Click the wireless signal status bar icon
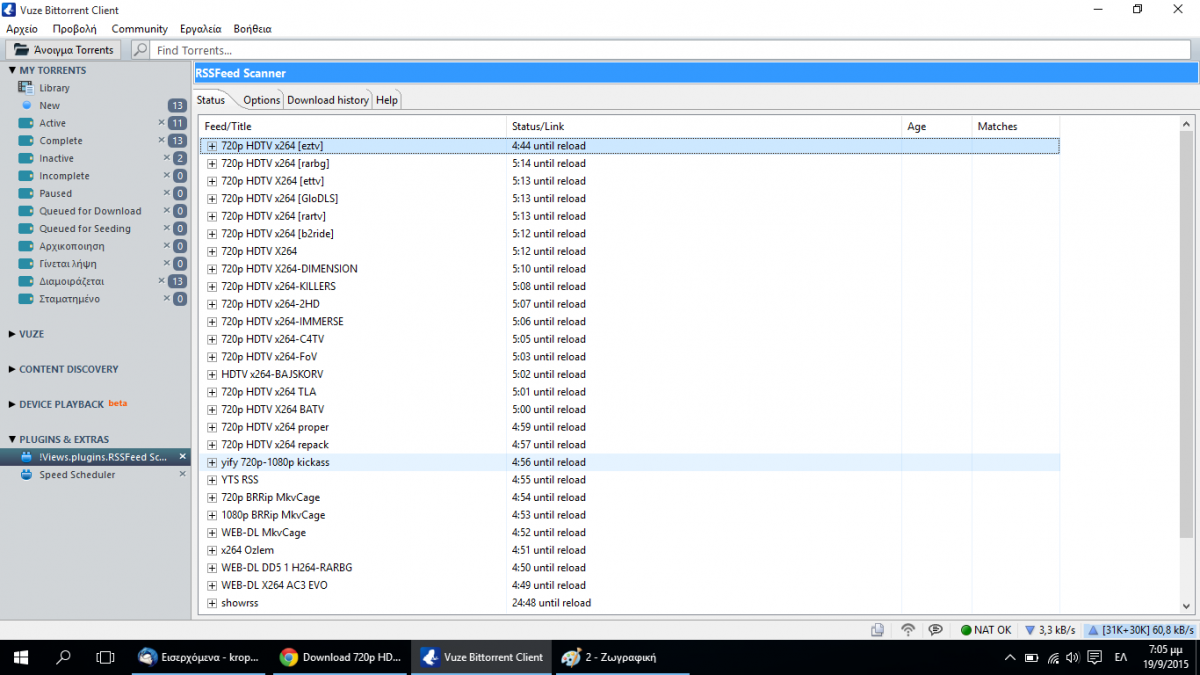 pos(908,630)
